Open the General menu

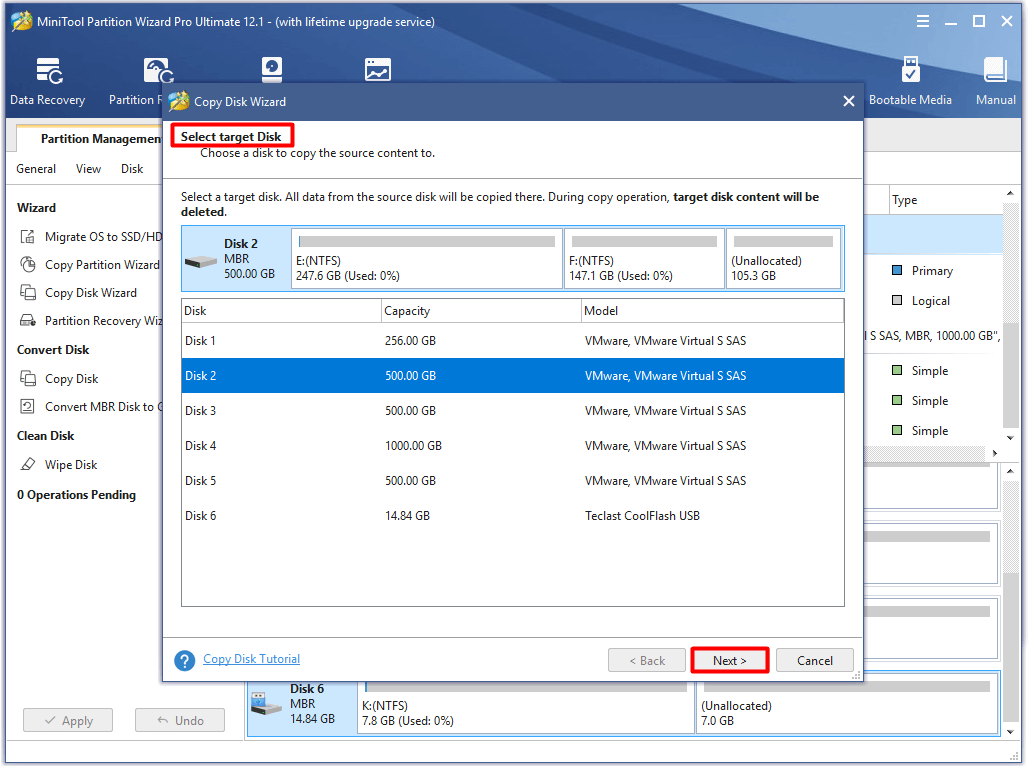36,169
